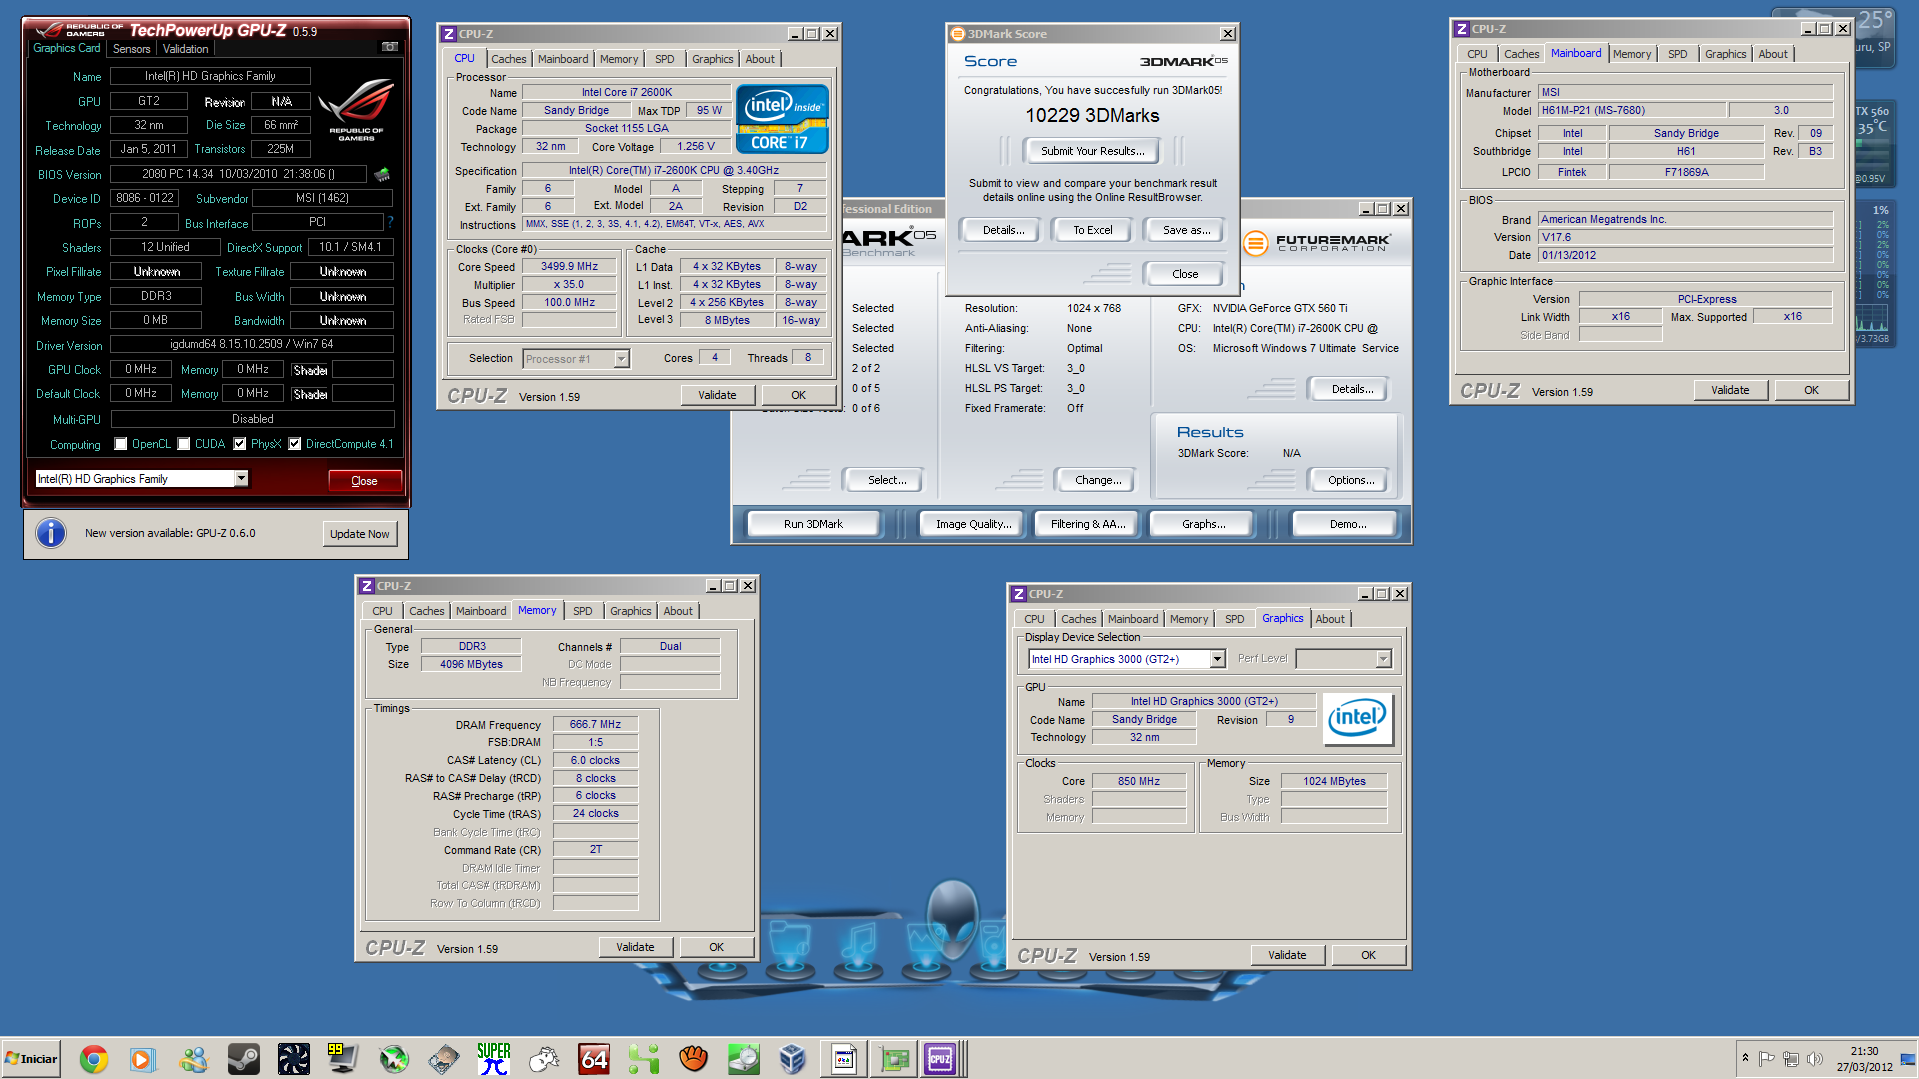The height and width of the screenshot is (1079, 1919).
Task: Toggle the OpenCL checkbox in GPU-Z
Action: pyautogui.click(x=121, y=444)
